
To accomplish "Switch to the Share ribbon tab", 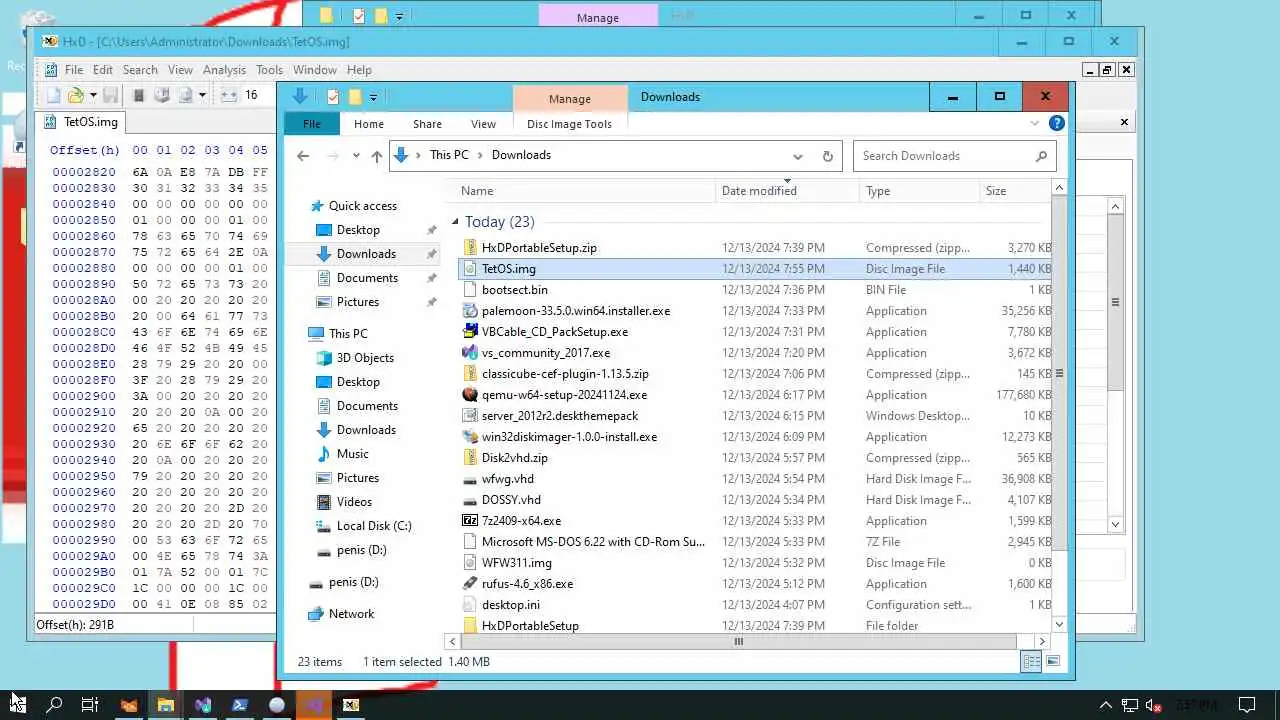I will click(427, 124).
